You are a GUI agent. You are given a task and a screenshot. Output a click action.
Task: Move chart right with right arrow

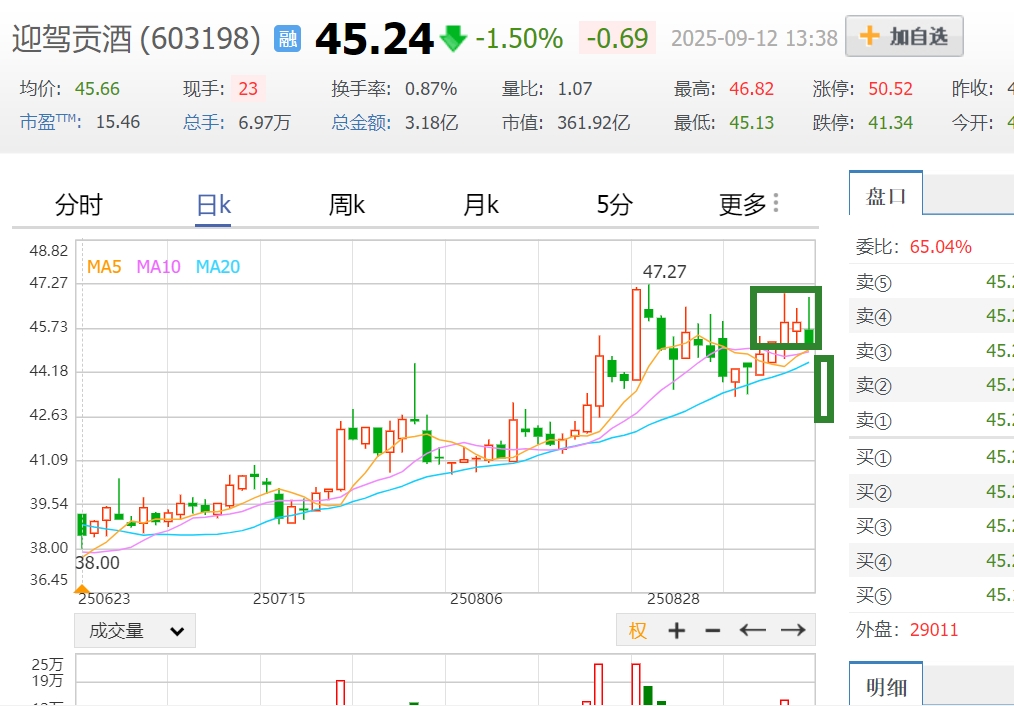[793, 630]
